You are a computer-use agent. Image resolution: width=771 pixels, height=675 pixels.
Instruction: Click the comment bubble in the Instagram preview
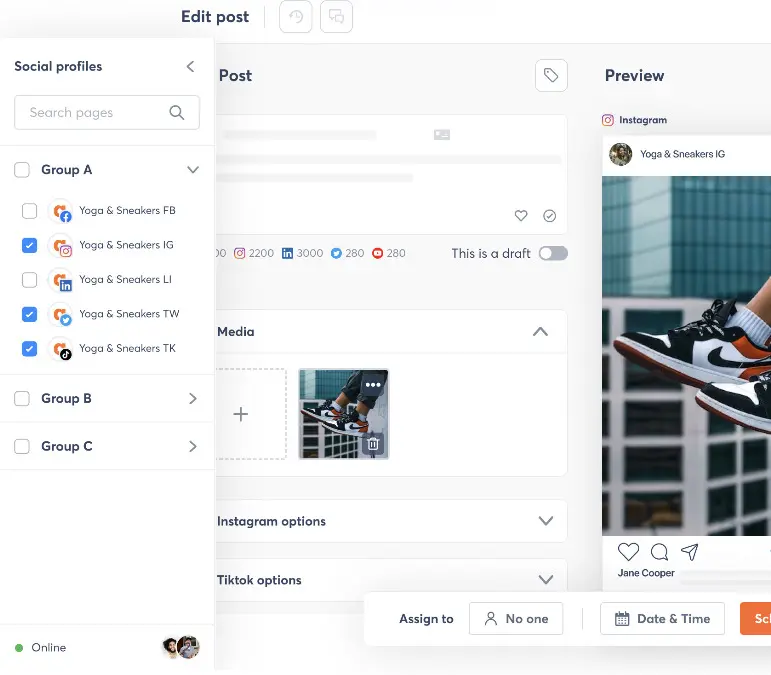(x=659, y=552)
